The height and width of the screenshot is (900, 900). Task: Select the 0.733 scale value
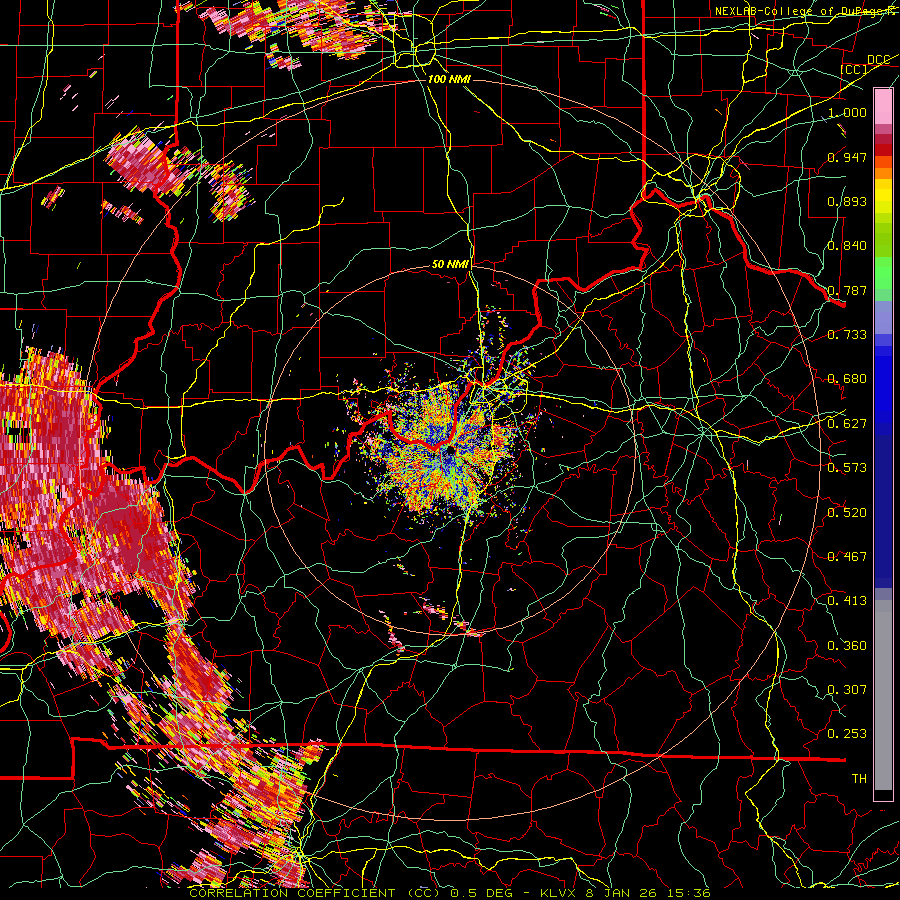847,335
